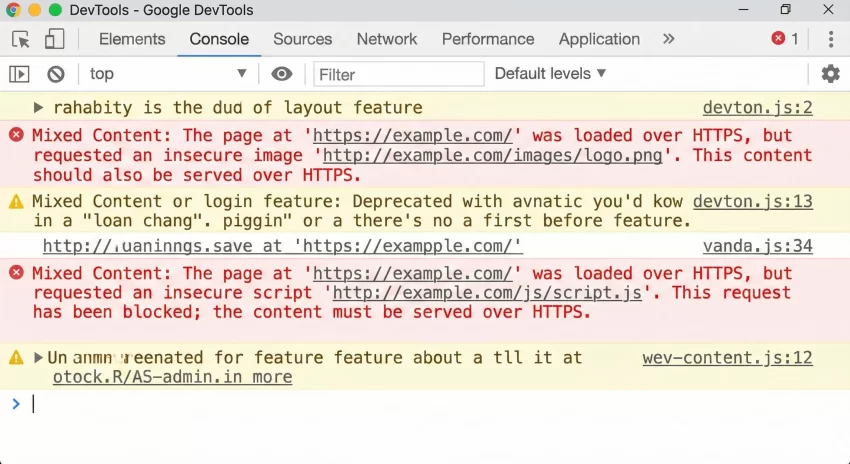Open source link devton.js:13

[x=752, y=201]
